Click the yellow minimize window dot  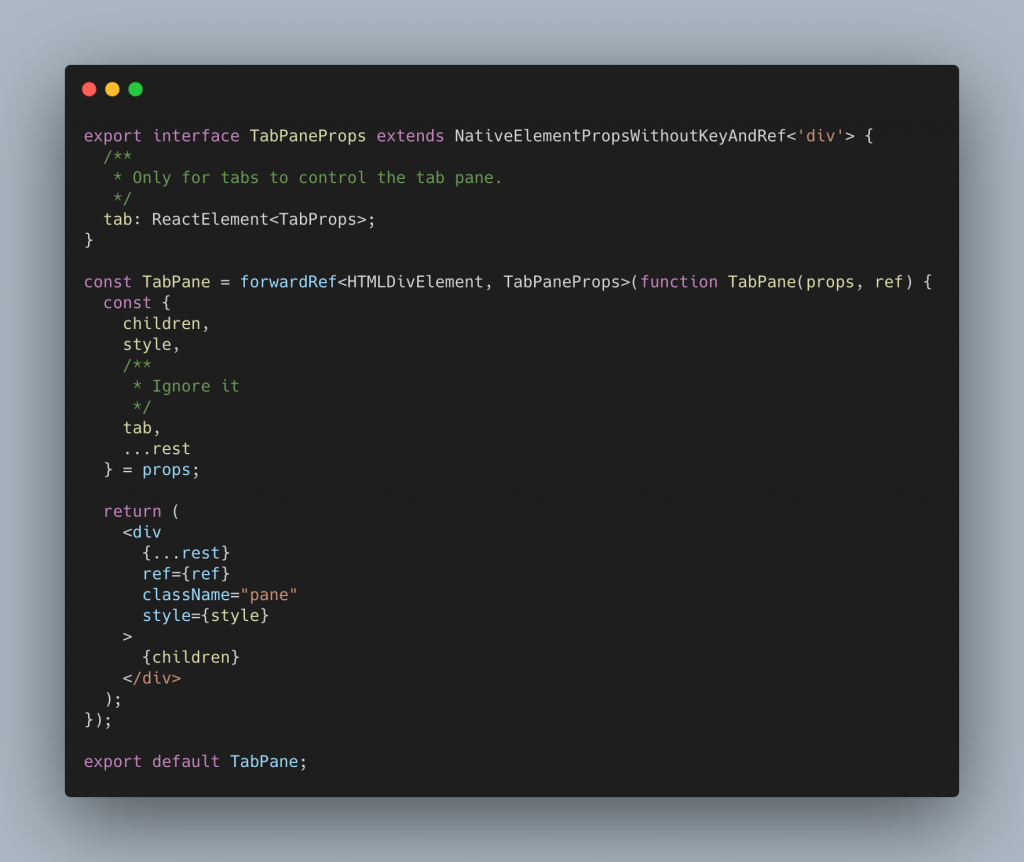(112, 89)
